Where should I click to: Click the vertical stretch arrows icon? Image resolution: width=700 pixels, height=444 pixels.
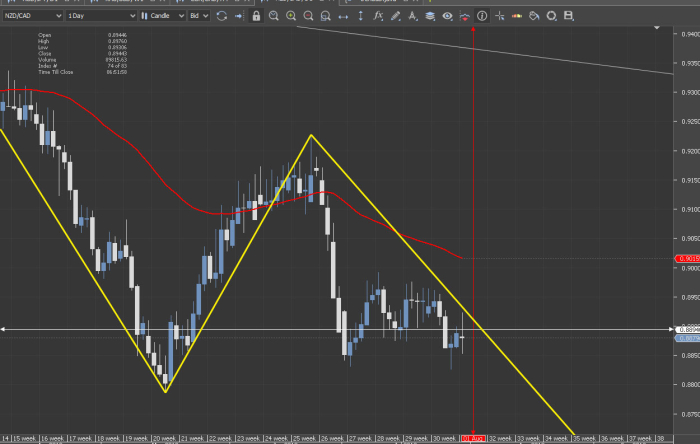[361, 16]
